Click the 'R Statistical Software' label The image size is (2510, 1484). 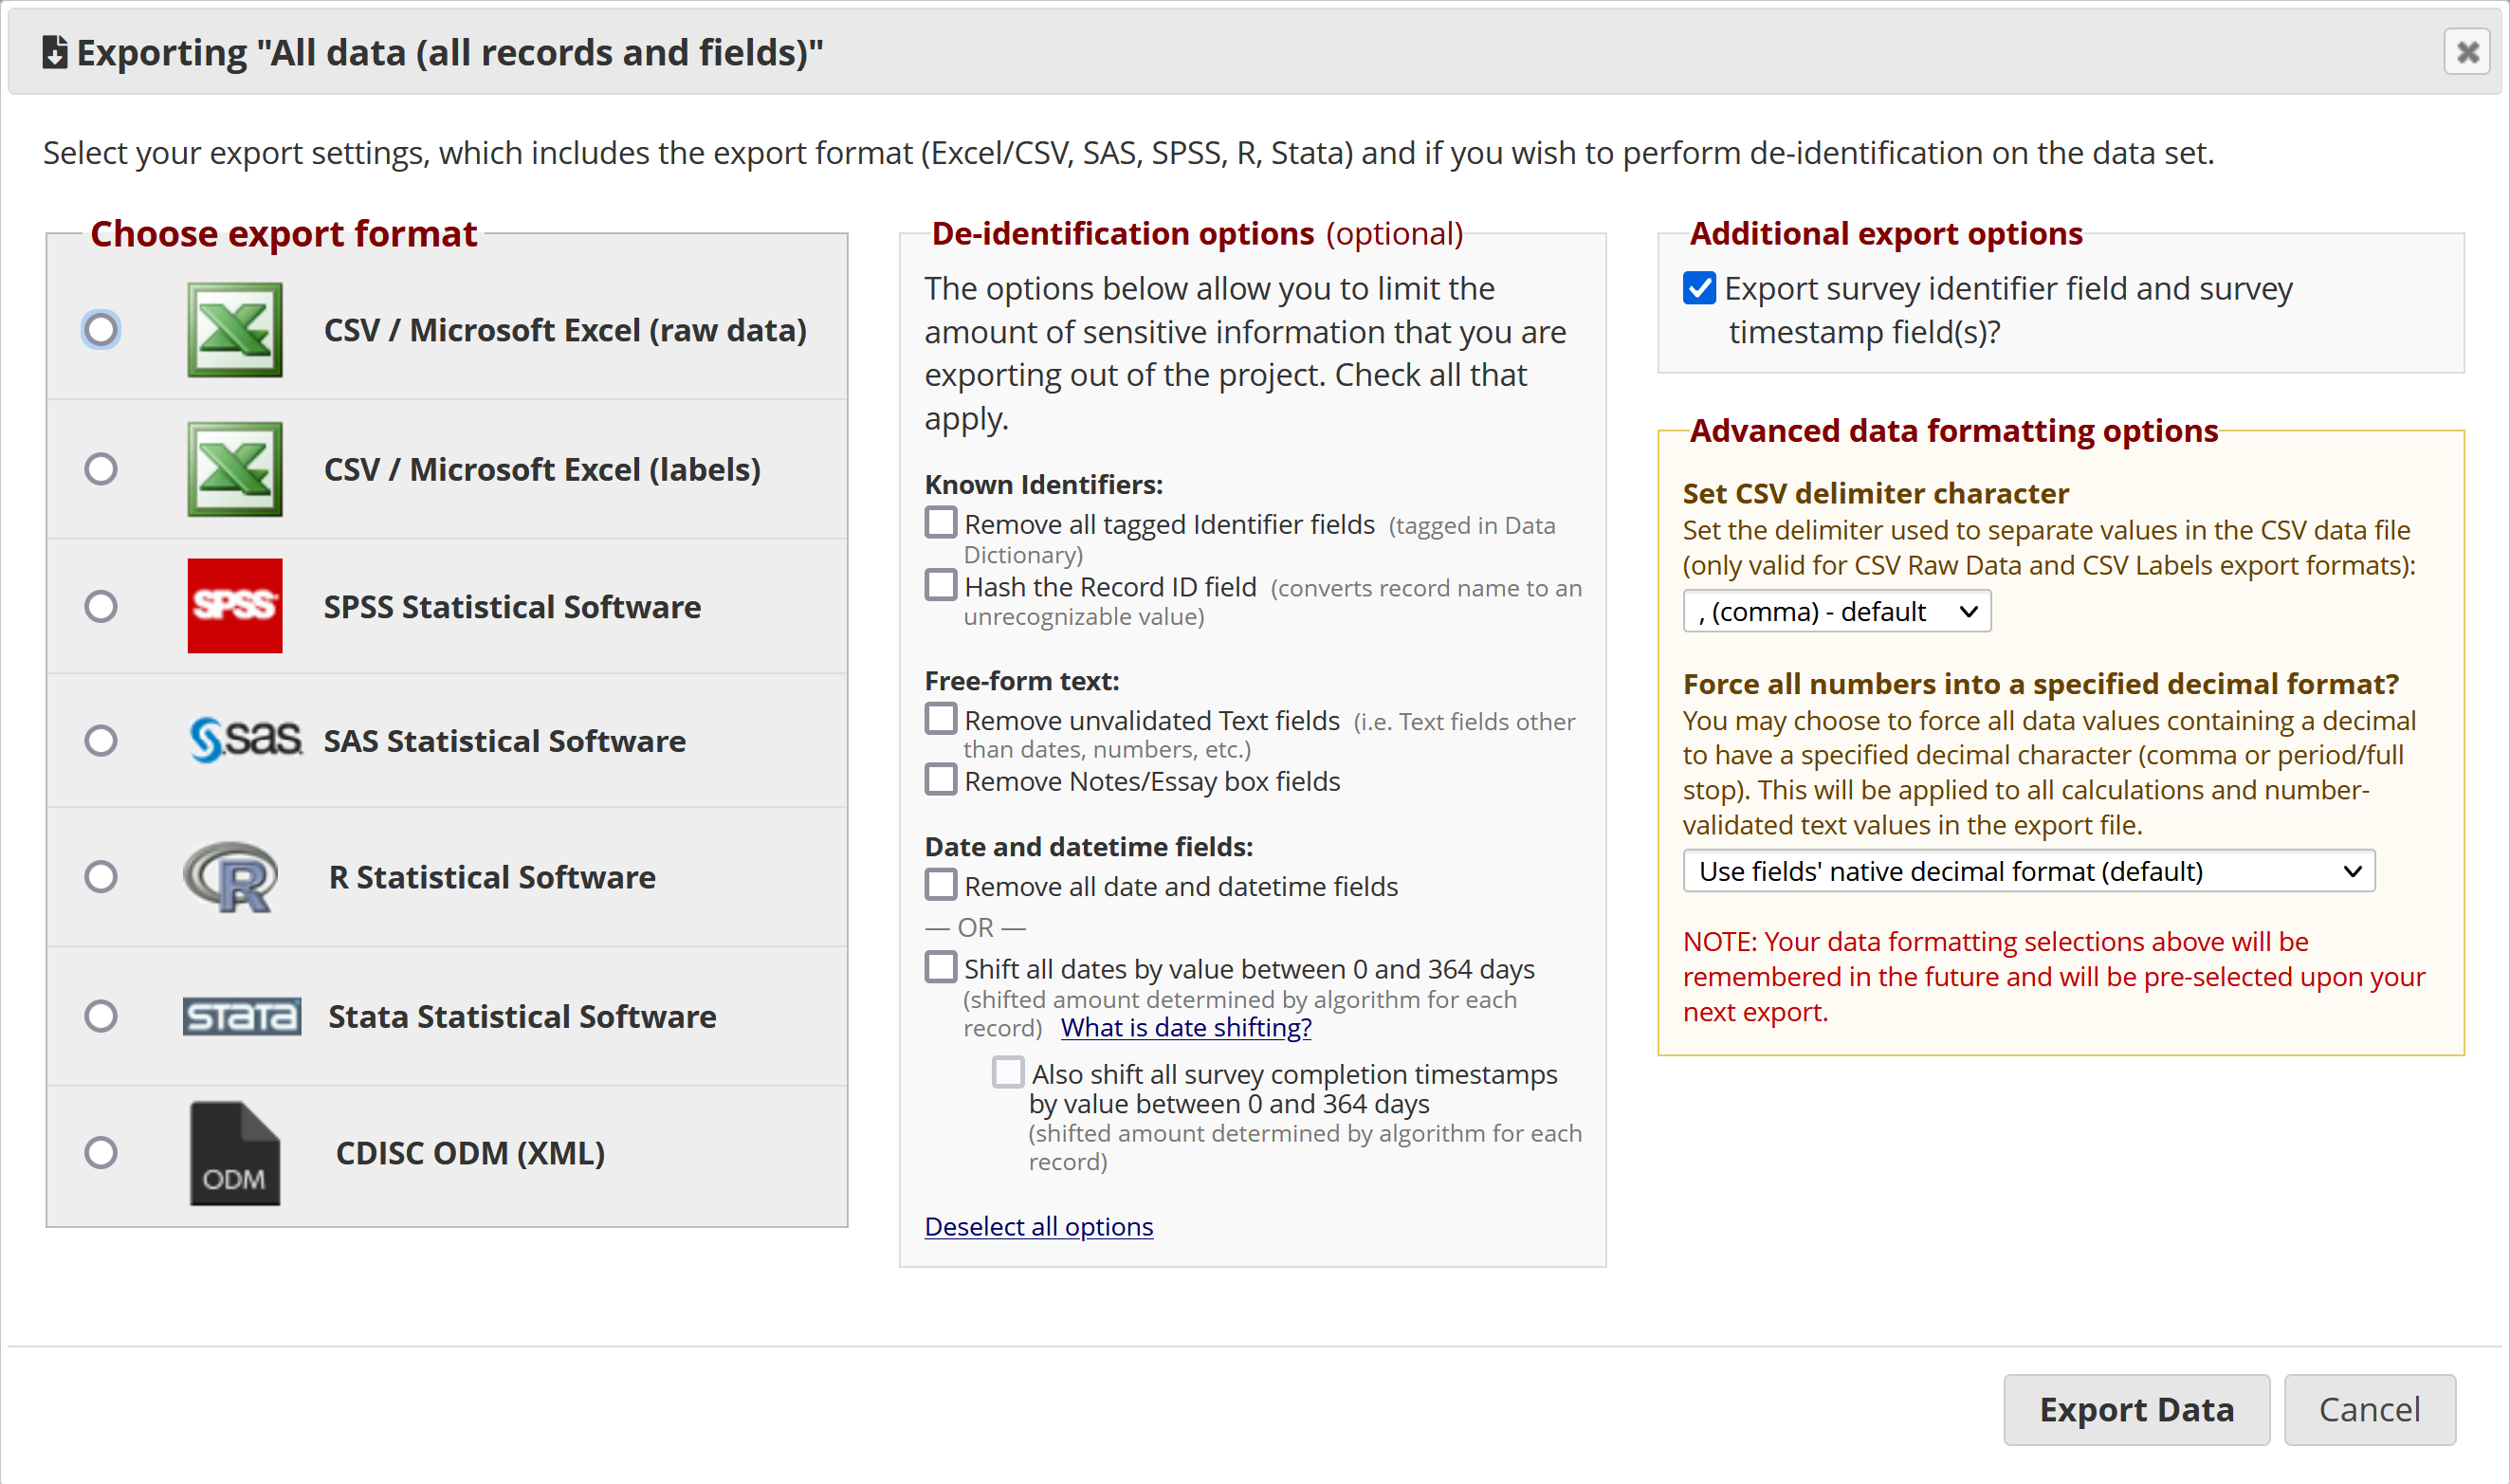(493, 877)
